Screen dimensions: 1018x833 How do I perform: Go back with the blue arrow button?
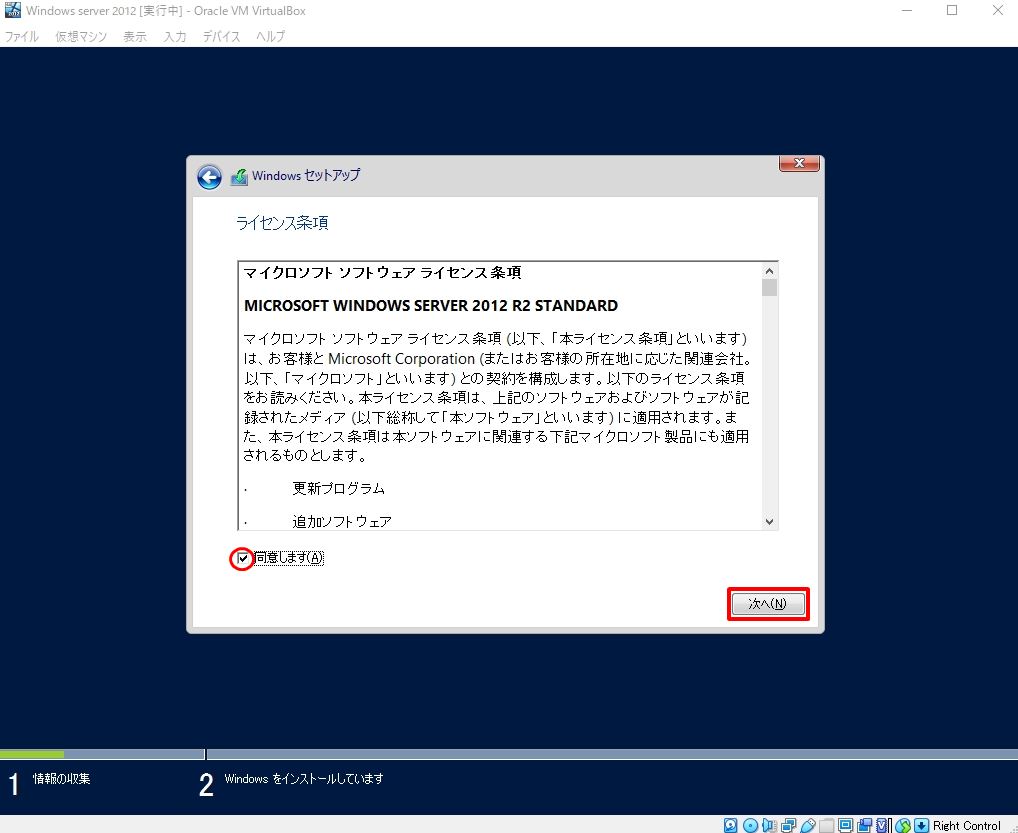209,177
